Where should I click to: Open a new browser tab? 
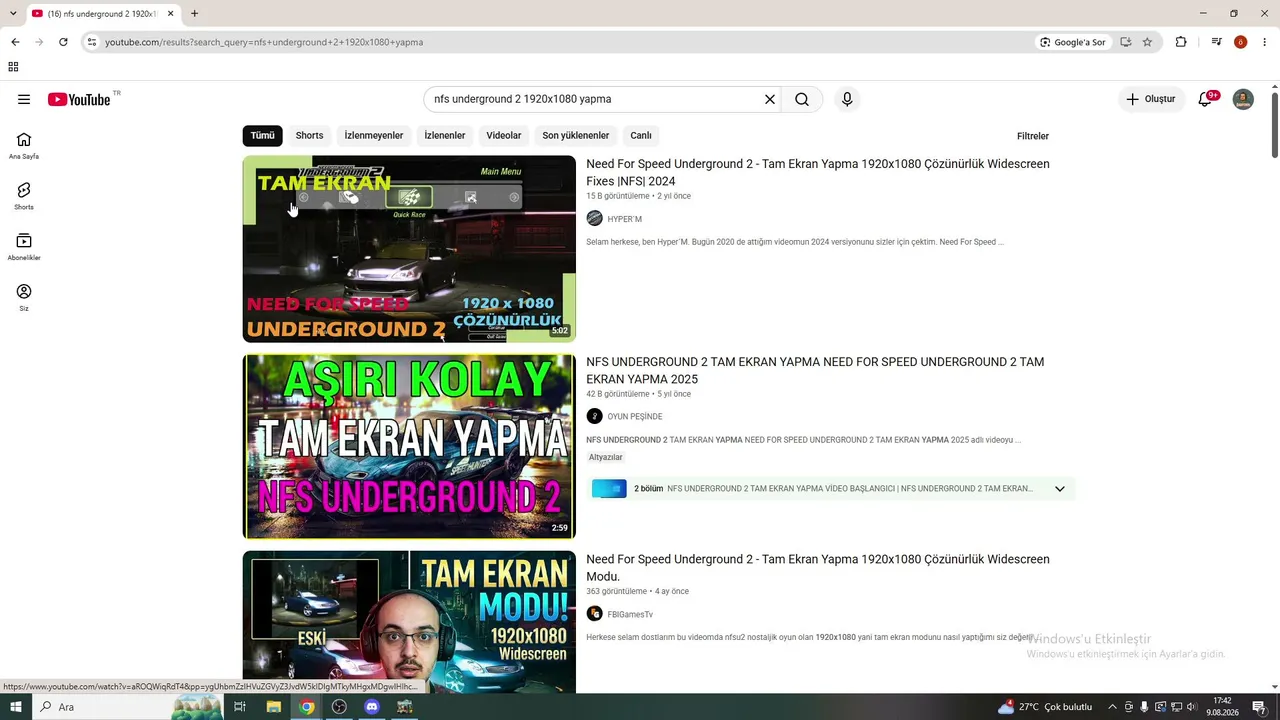click(x=194, y=14)
